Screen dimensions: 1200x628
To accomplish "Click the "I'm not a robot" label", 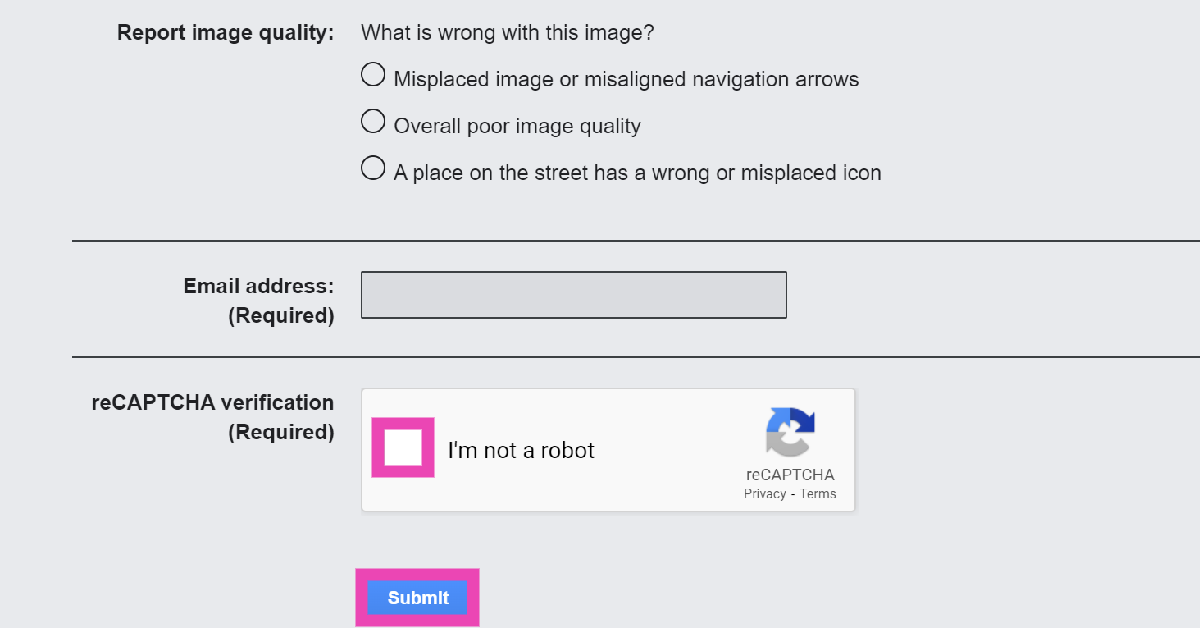I will [x=521, y=451].
